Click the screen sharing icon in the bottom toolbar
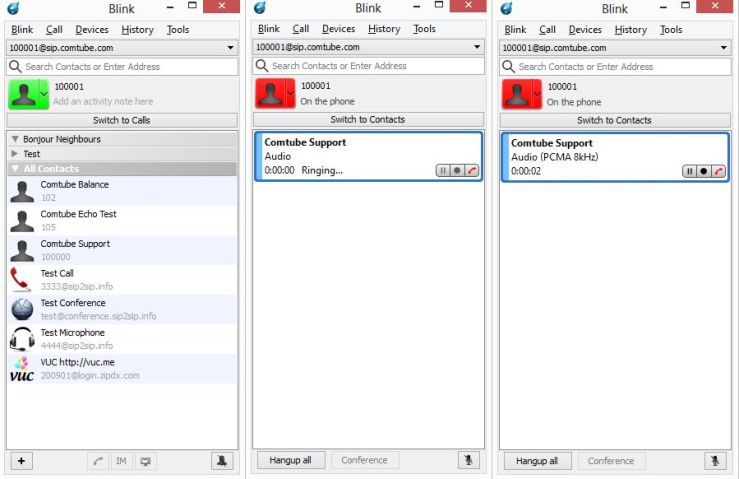Image resolution: width=740 pixels, height=479 pixels. 145,461
